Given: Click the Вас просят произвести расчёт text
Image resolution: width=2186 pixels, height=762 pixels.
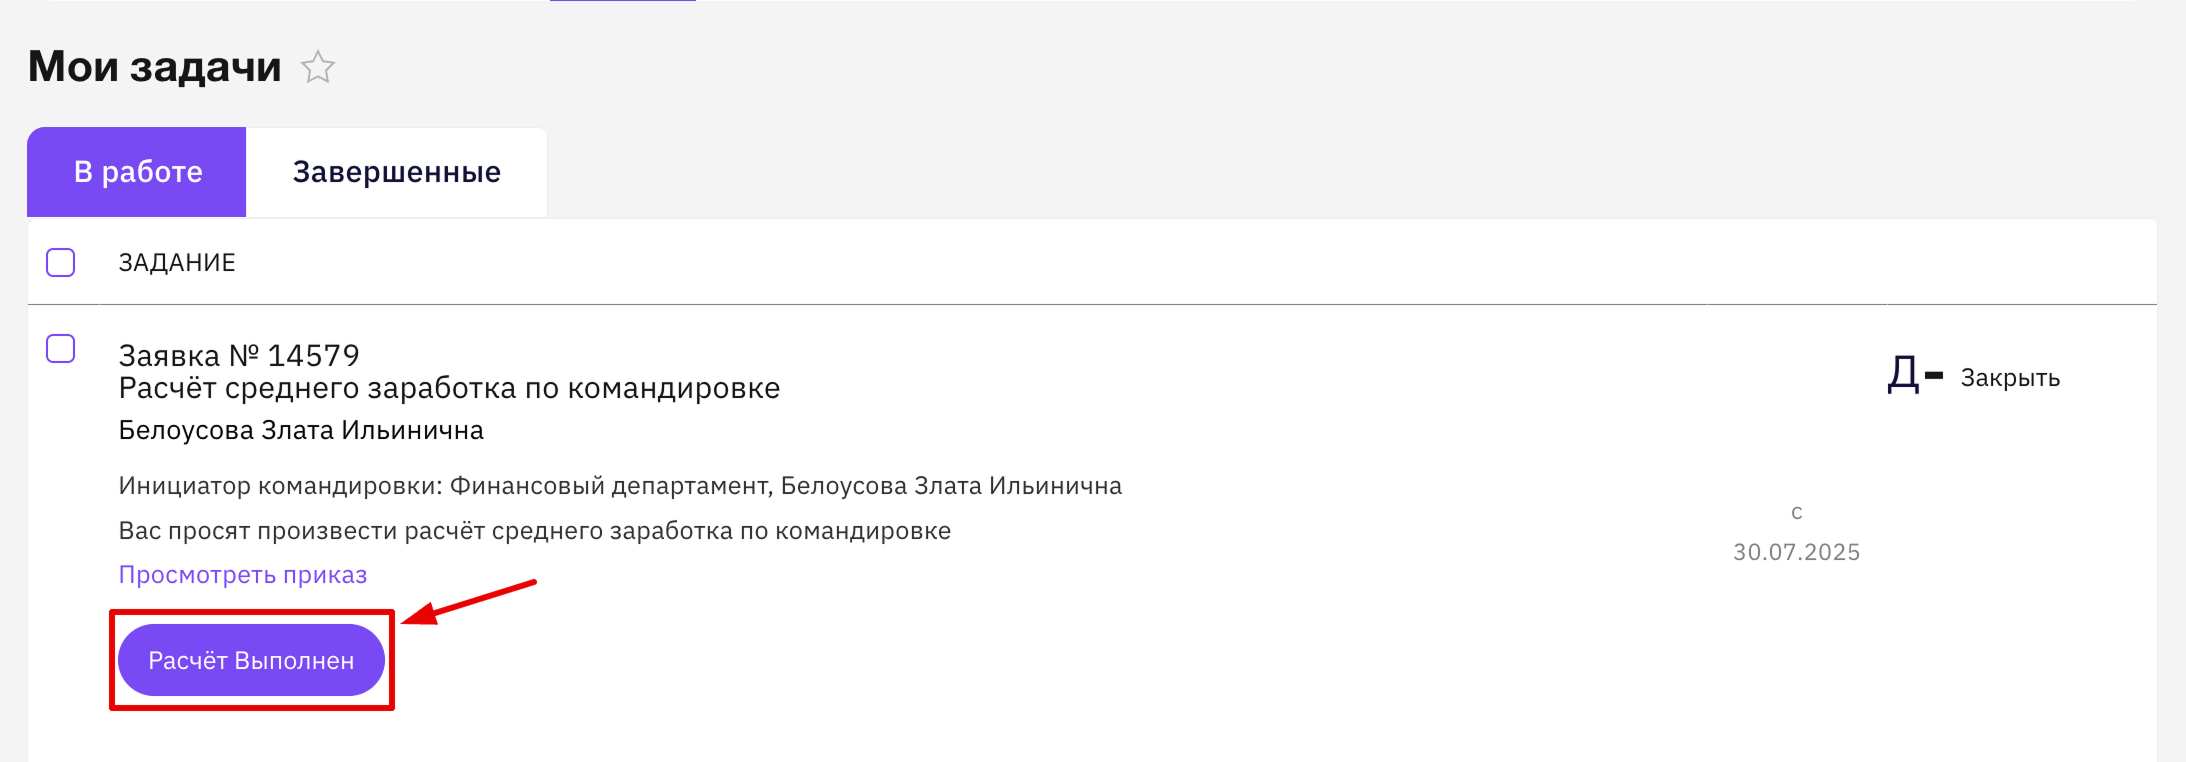Looking at the screenshot, I should point(535,531).
